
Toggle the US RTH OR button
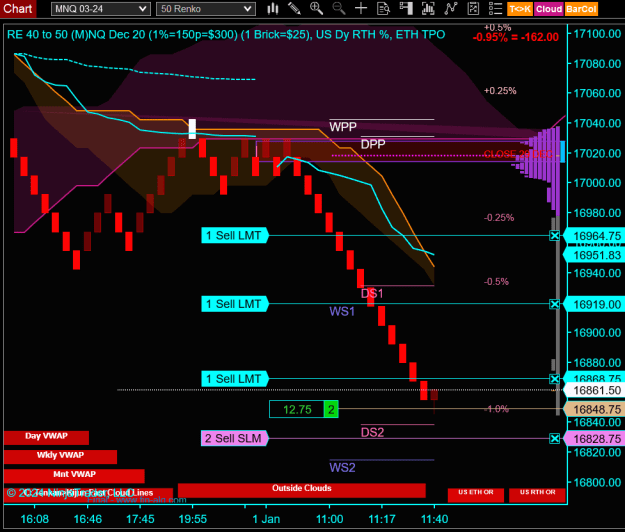click(x=537, y=495)
